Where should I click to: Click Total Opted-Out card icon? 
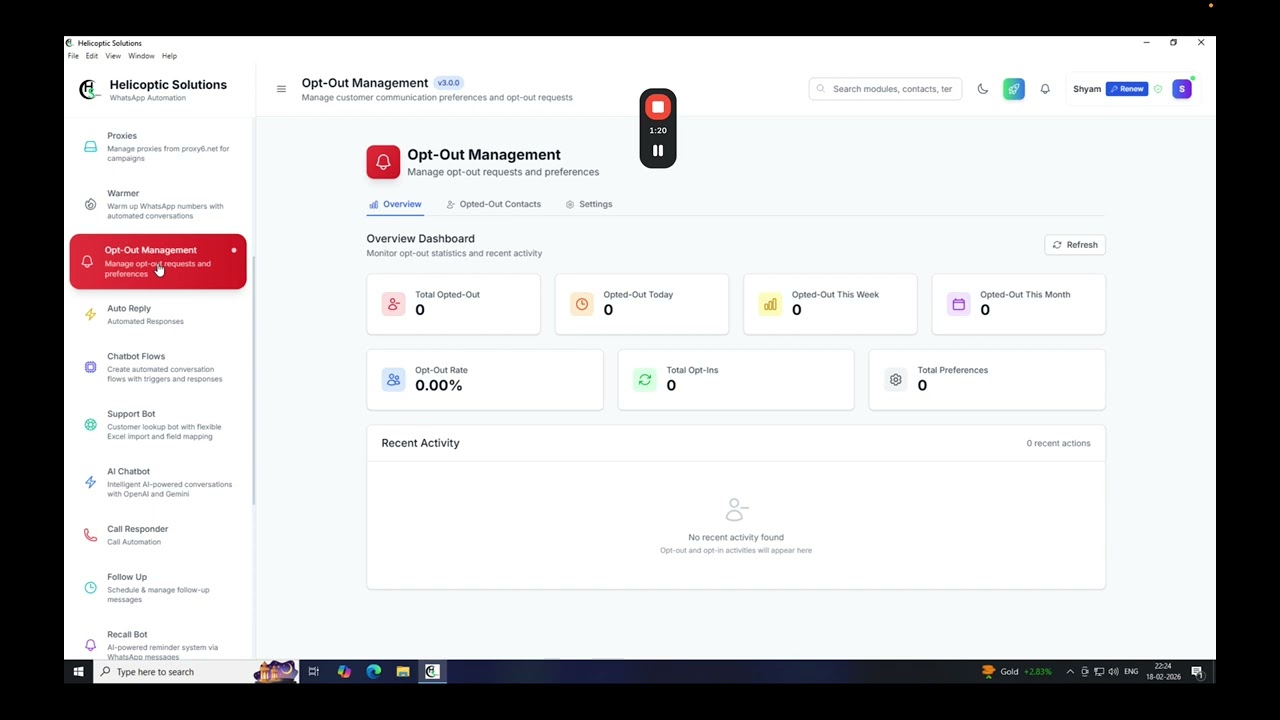click(393, 304)
